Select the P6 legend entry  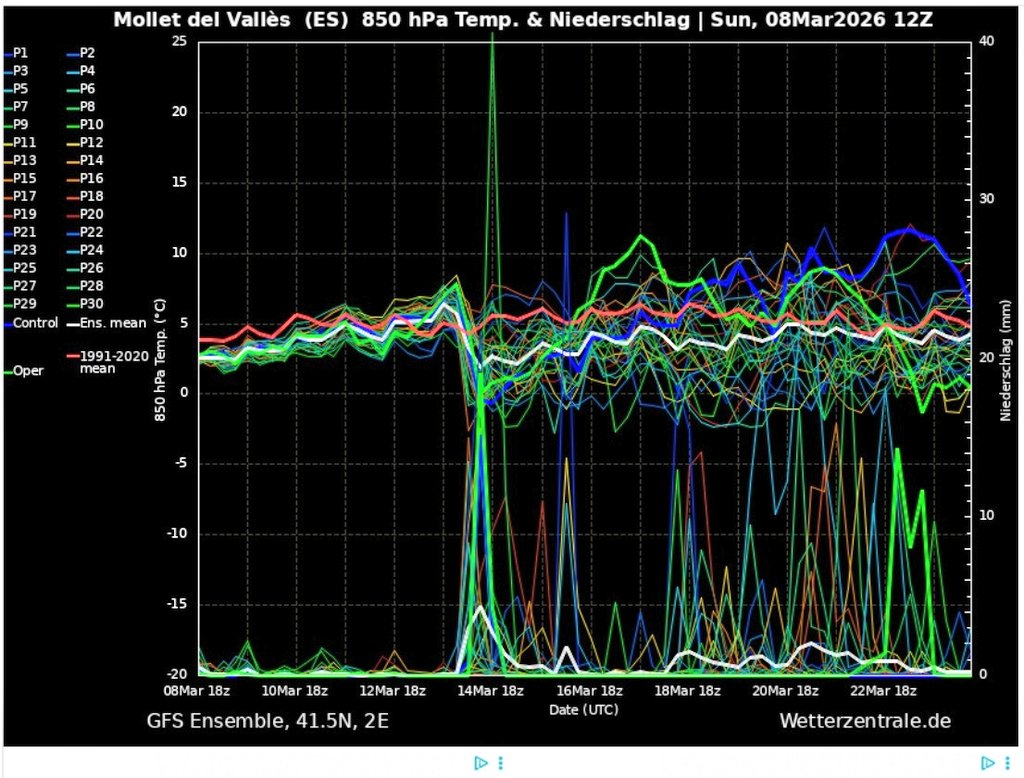tap(81, 89)
